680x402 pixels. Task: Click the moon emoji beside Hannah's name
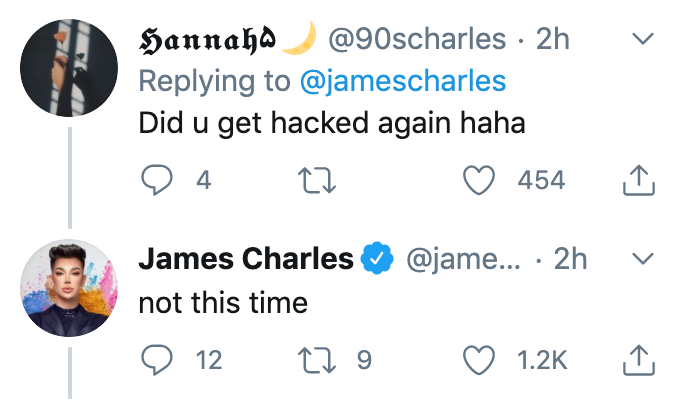298,39
